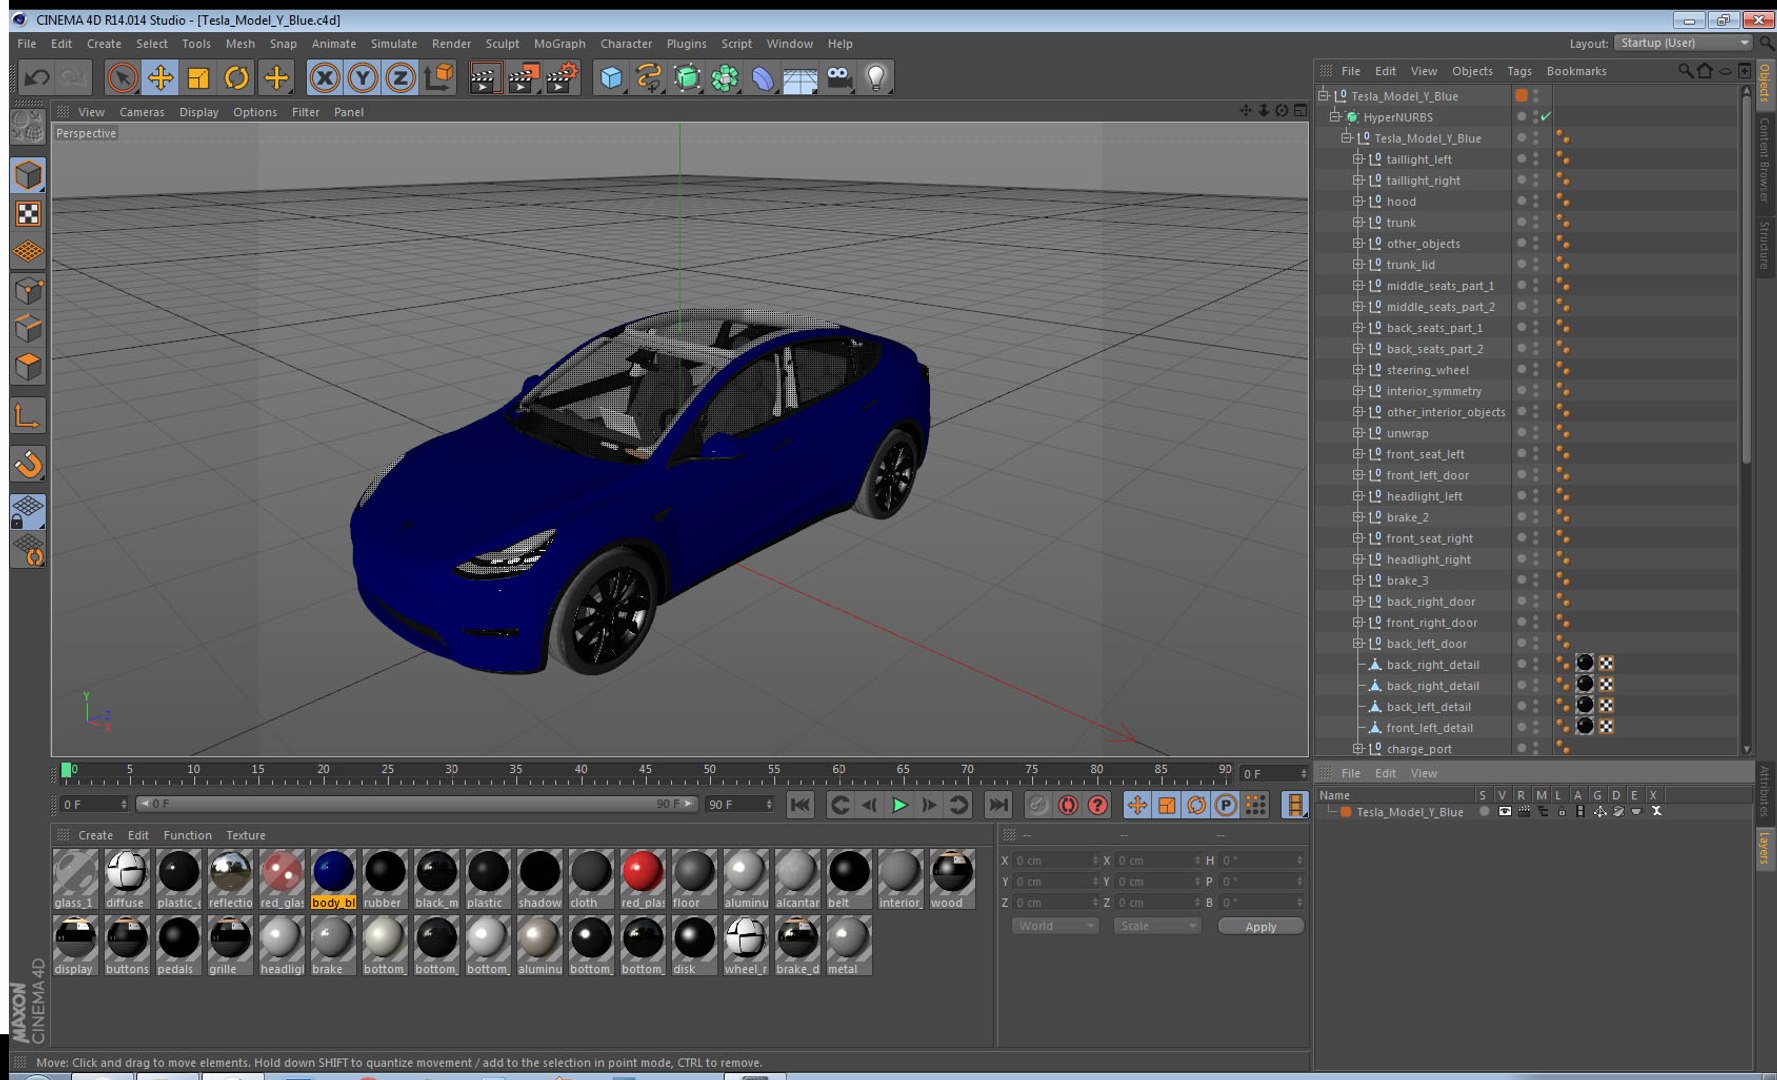
Task: Open the MoGraph menu
Action: 559,43
